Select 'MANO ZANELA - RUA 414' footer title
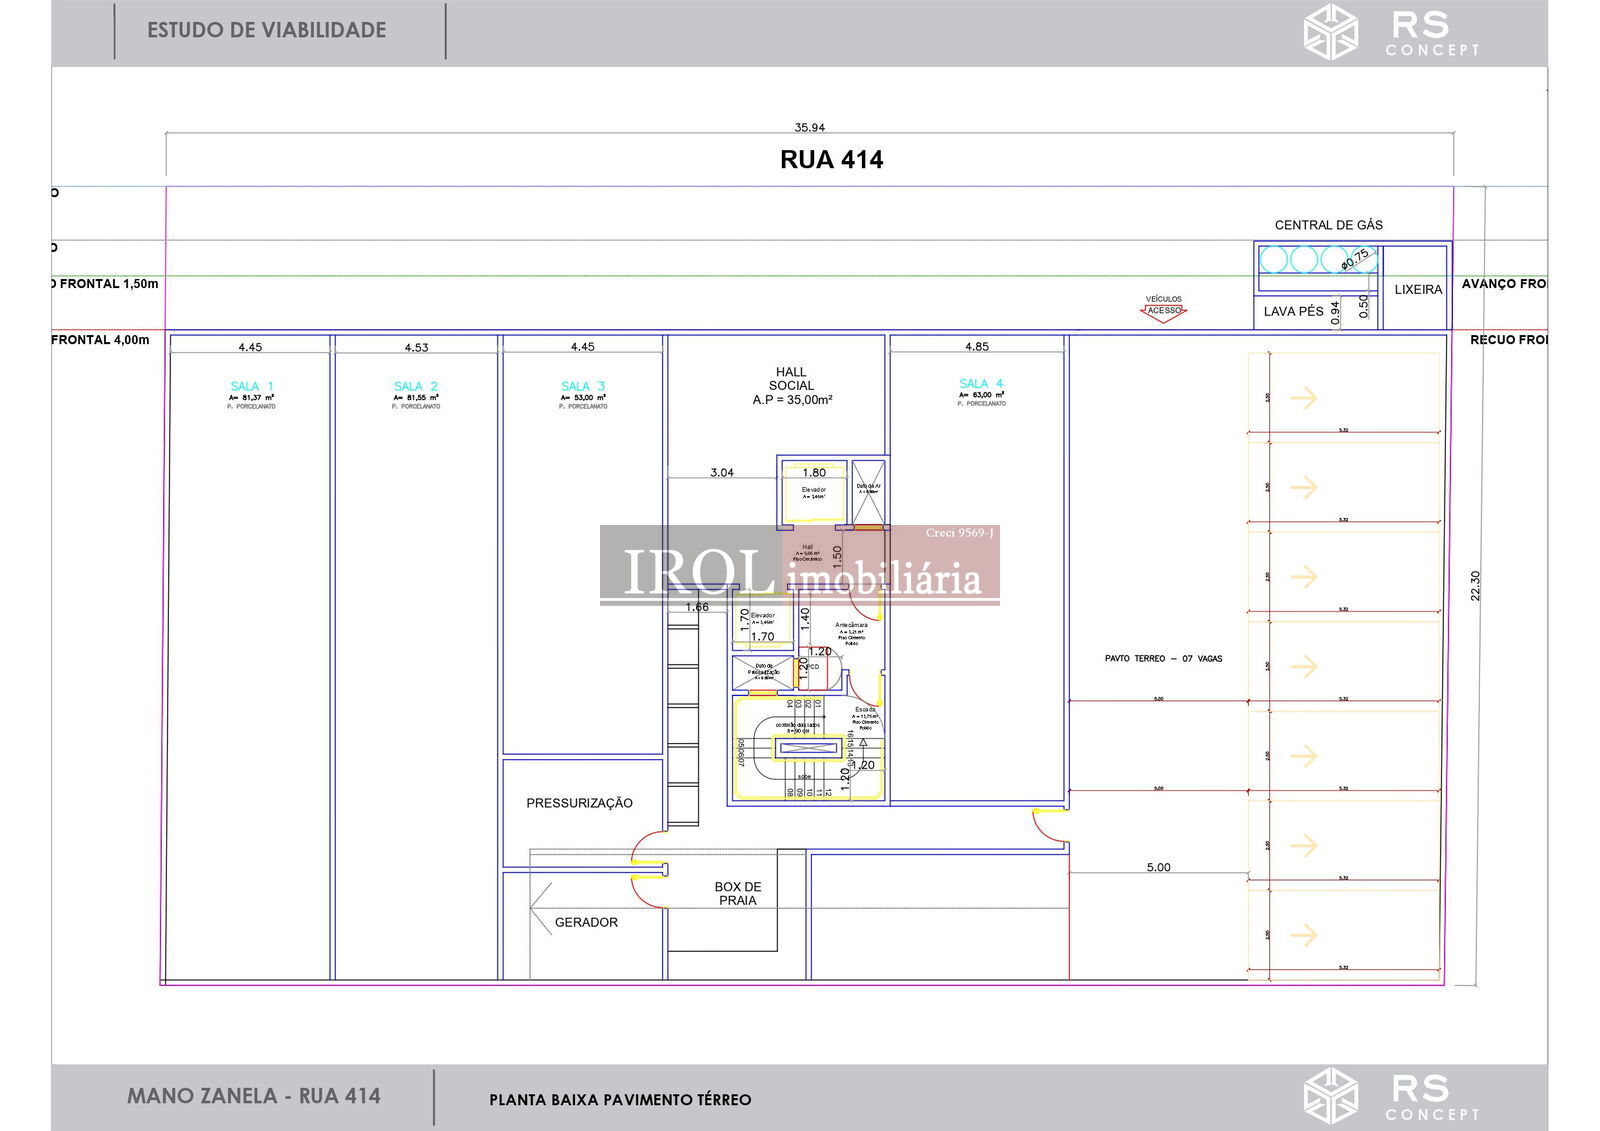1600x1131 pixels. [254, 1096]
